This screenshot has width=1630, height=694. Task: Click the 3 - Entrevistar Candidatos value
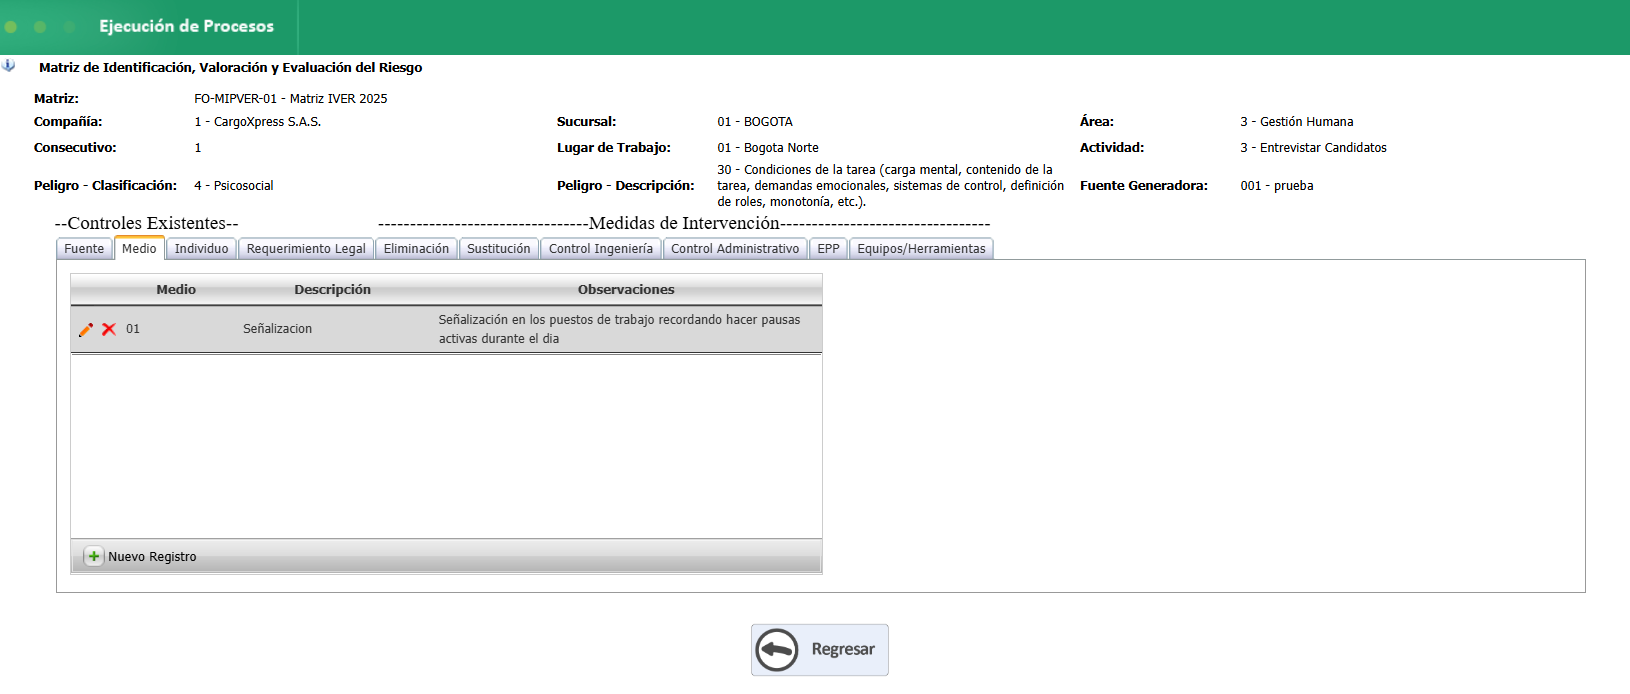pos(1313,148)
